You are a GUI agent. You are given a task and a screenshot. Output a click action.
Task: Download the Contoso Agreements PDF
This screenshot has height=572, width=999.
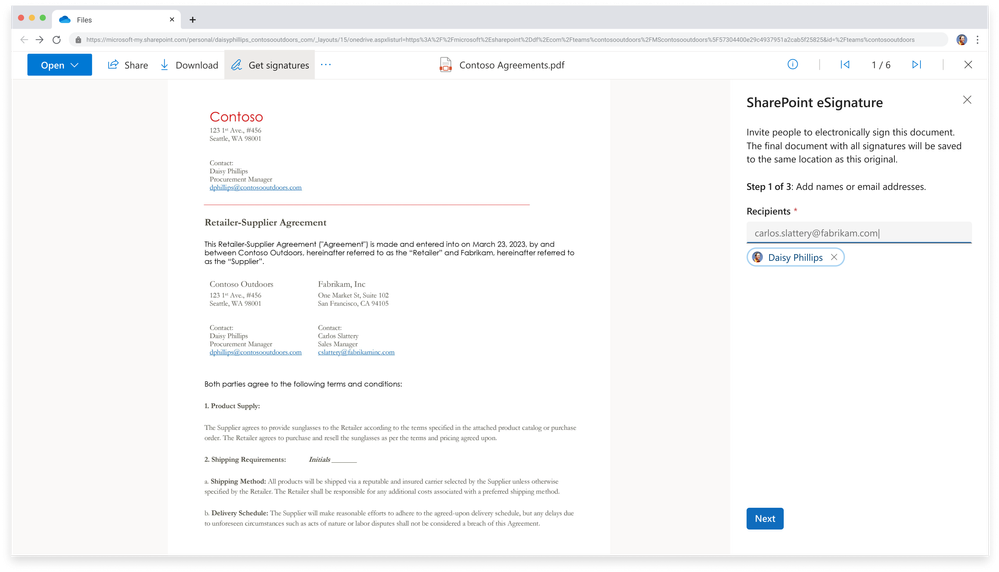tap(189, 65)
